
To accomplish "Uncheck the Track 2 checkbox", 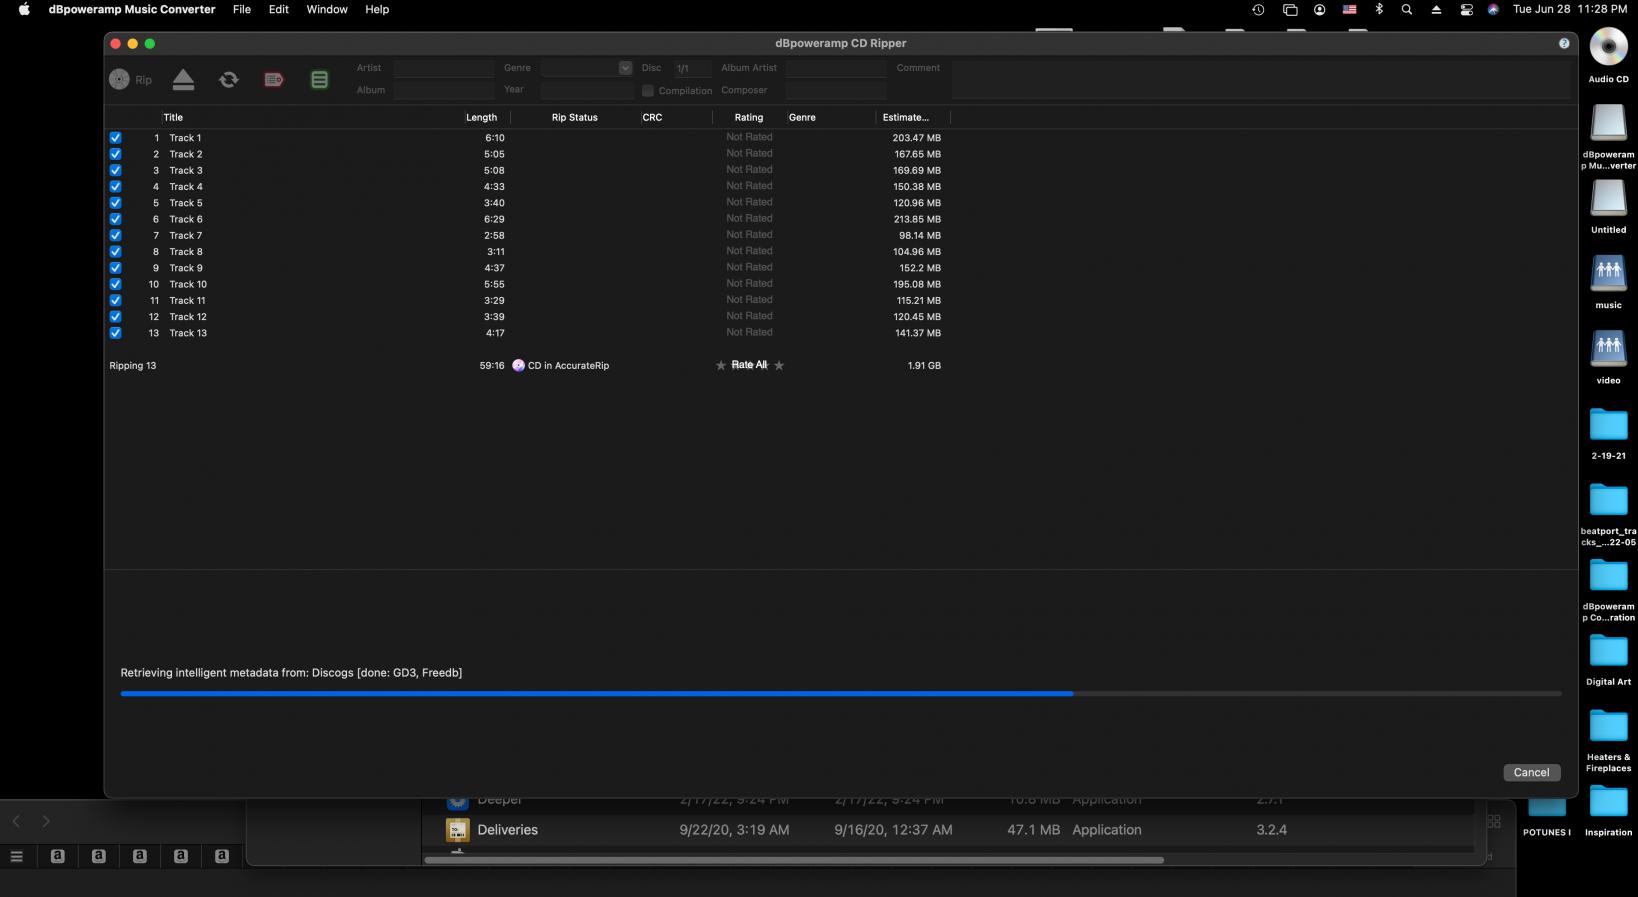I will 115,154.
